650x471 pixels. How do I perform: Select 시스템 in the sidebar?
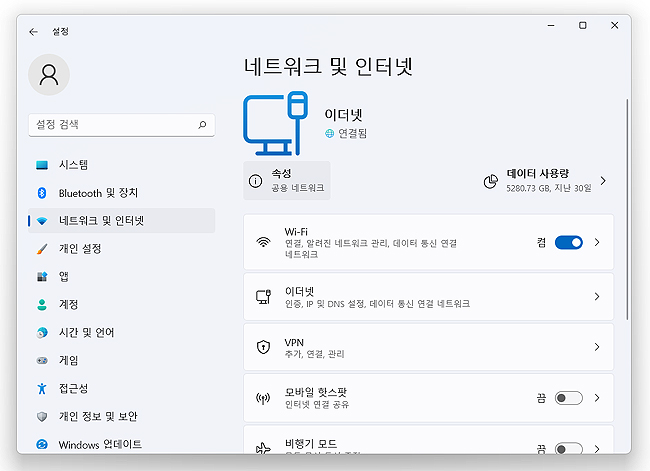pos(121,165)
